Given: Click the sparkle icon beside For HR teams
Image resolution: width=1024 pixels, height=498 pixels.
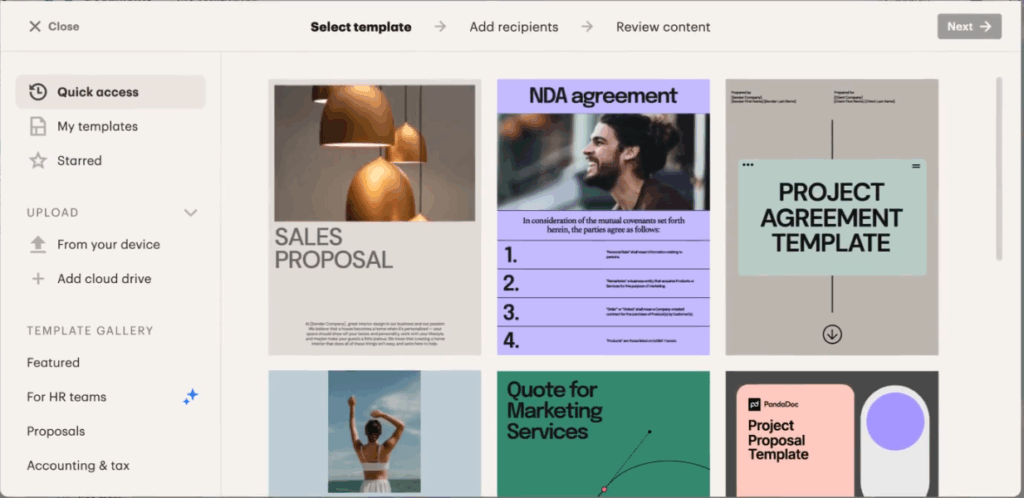Looking at the screenshot, I should tap(190, 397).
